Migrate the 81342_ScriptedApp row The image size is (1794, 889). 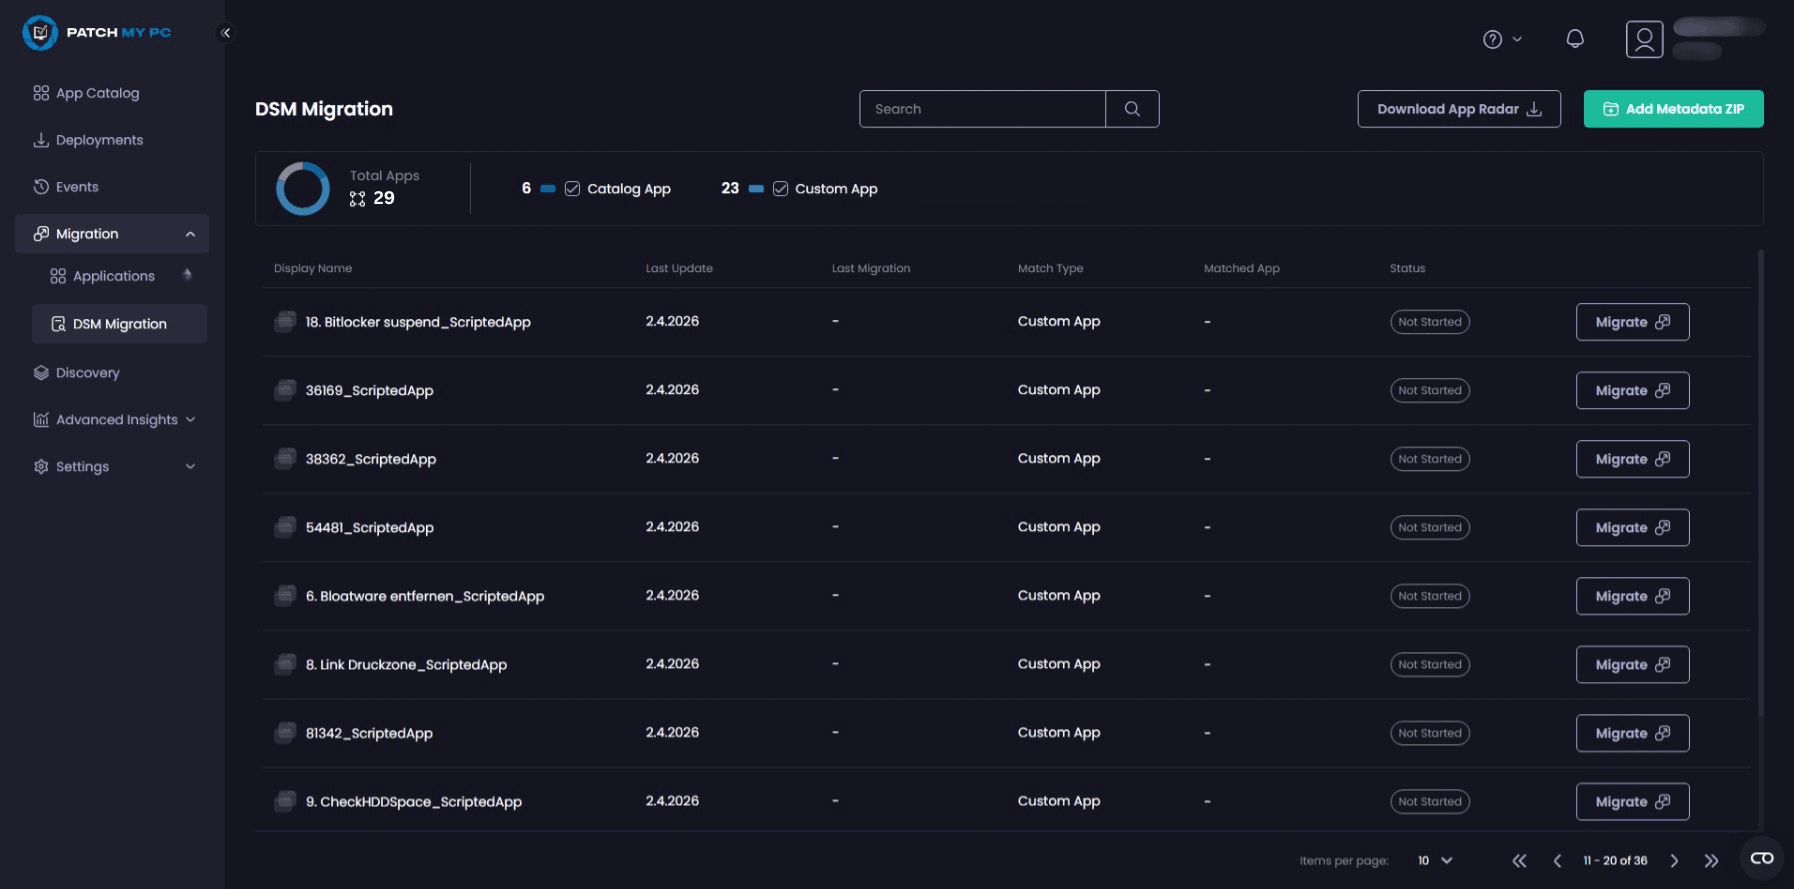pos(1632,733)
